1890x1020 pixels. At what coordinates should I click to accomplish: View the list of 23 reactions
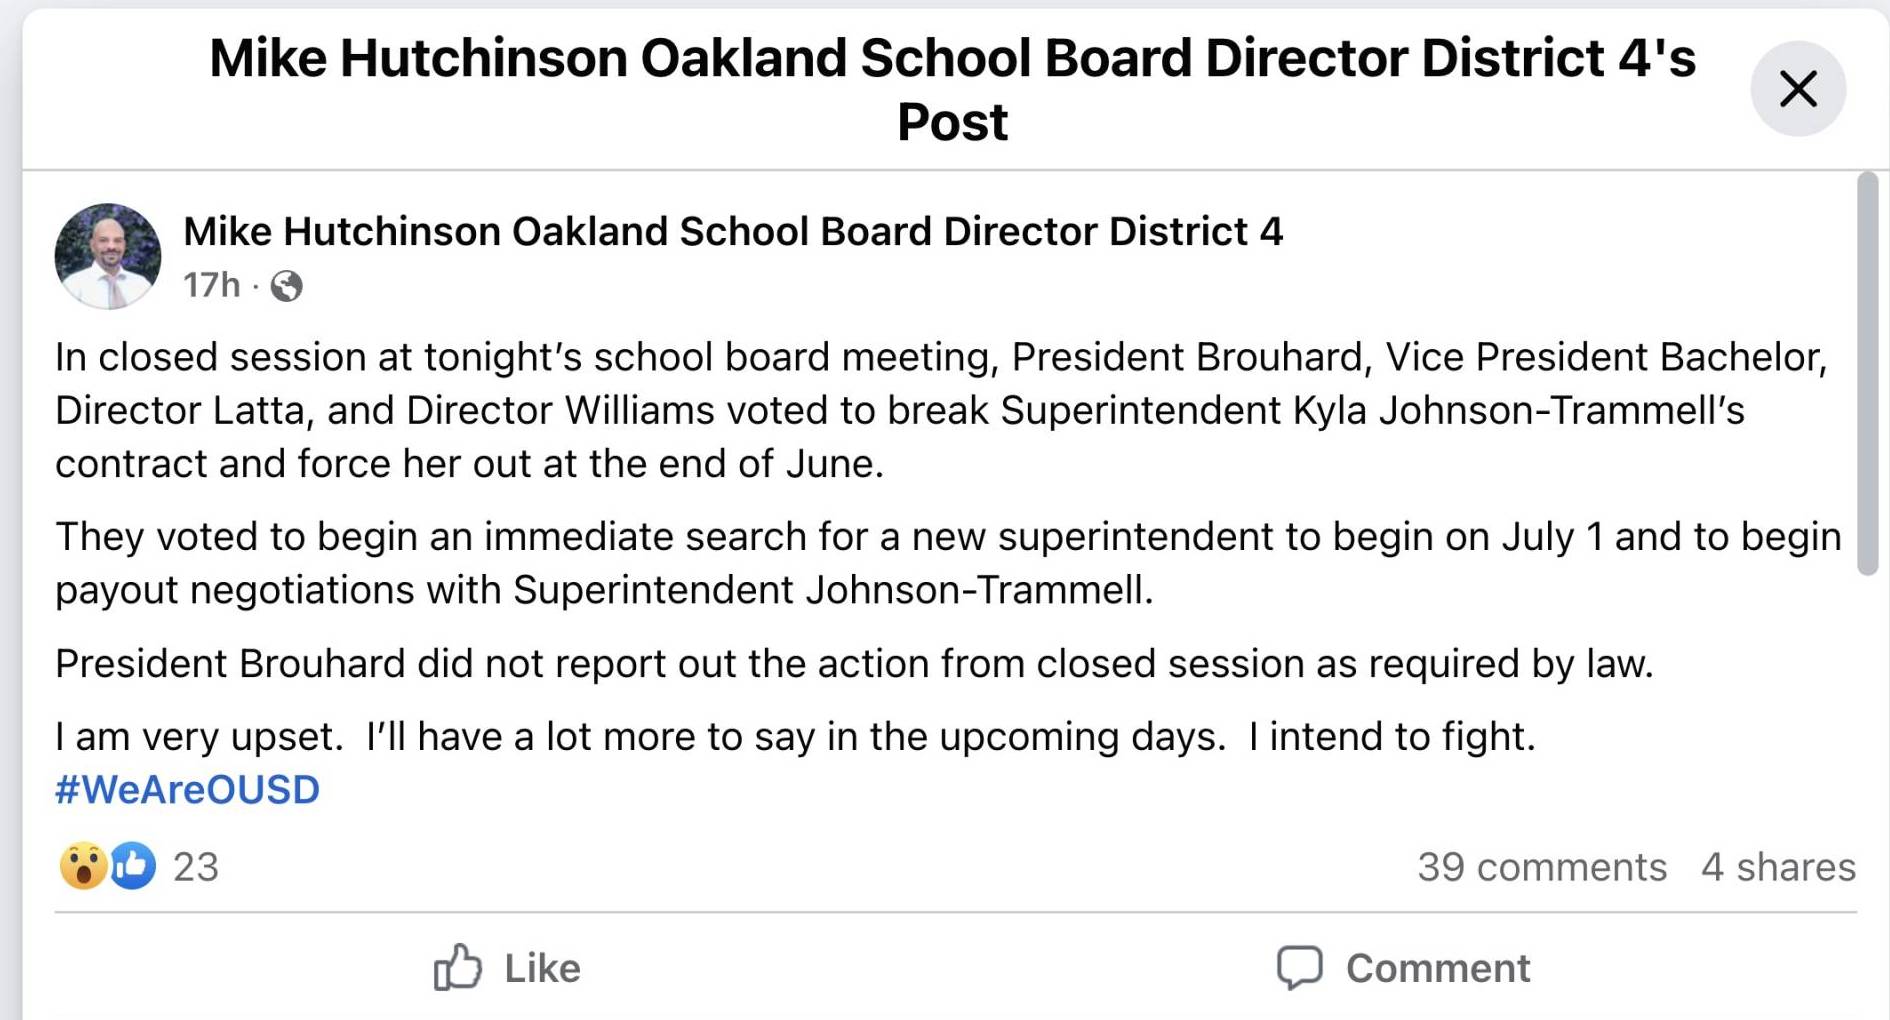(195, 866)
